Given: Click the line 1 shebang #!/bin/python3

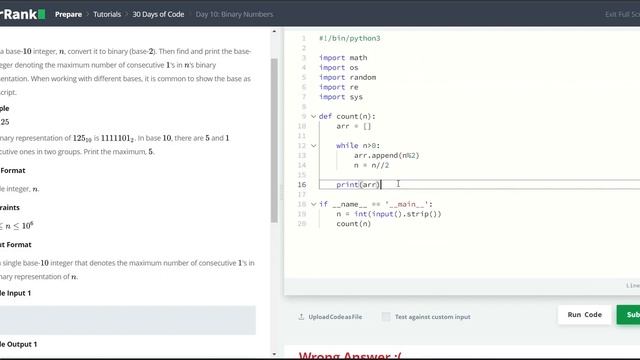Looking at the screenshot, I should pyautogui.click(x=349, y=38).
